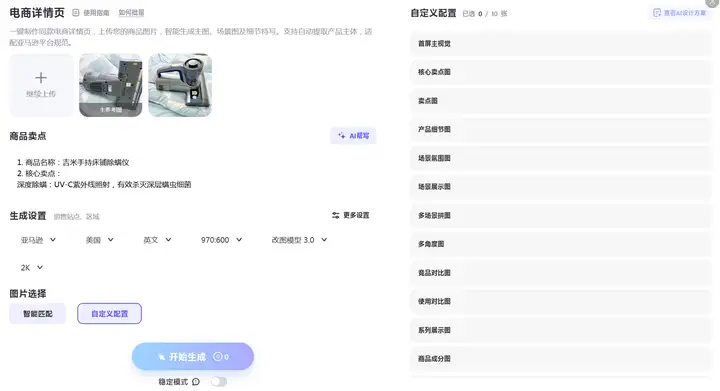The height and width of the screenshot is (391, 720).
Task: Choose the 产品细节图 row
Action: pos(561,129)
